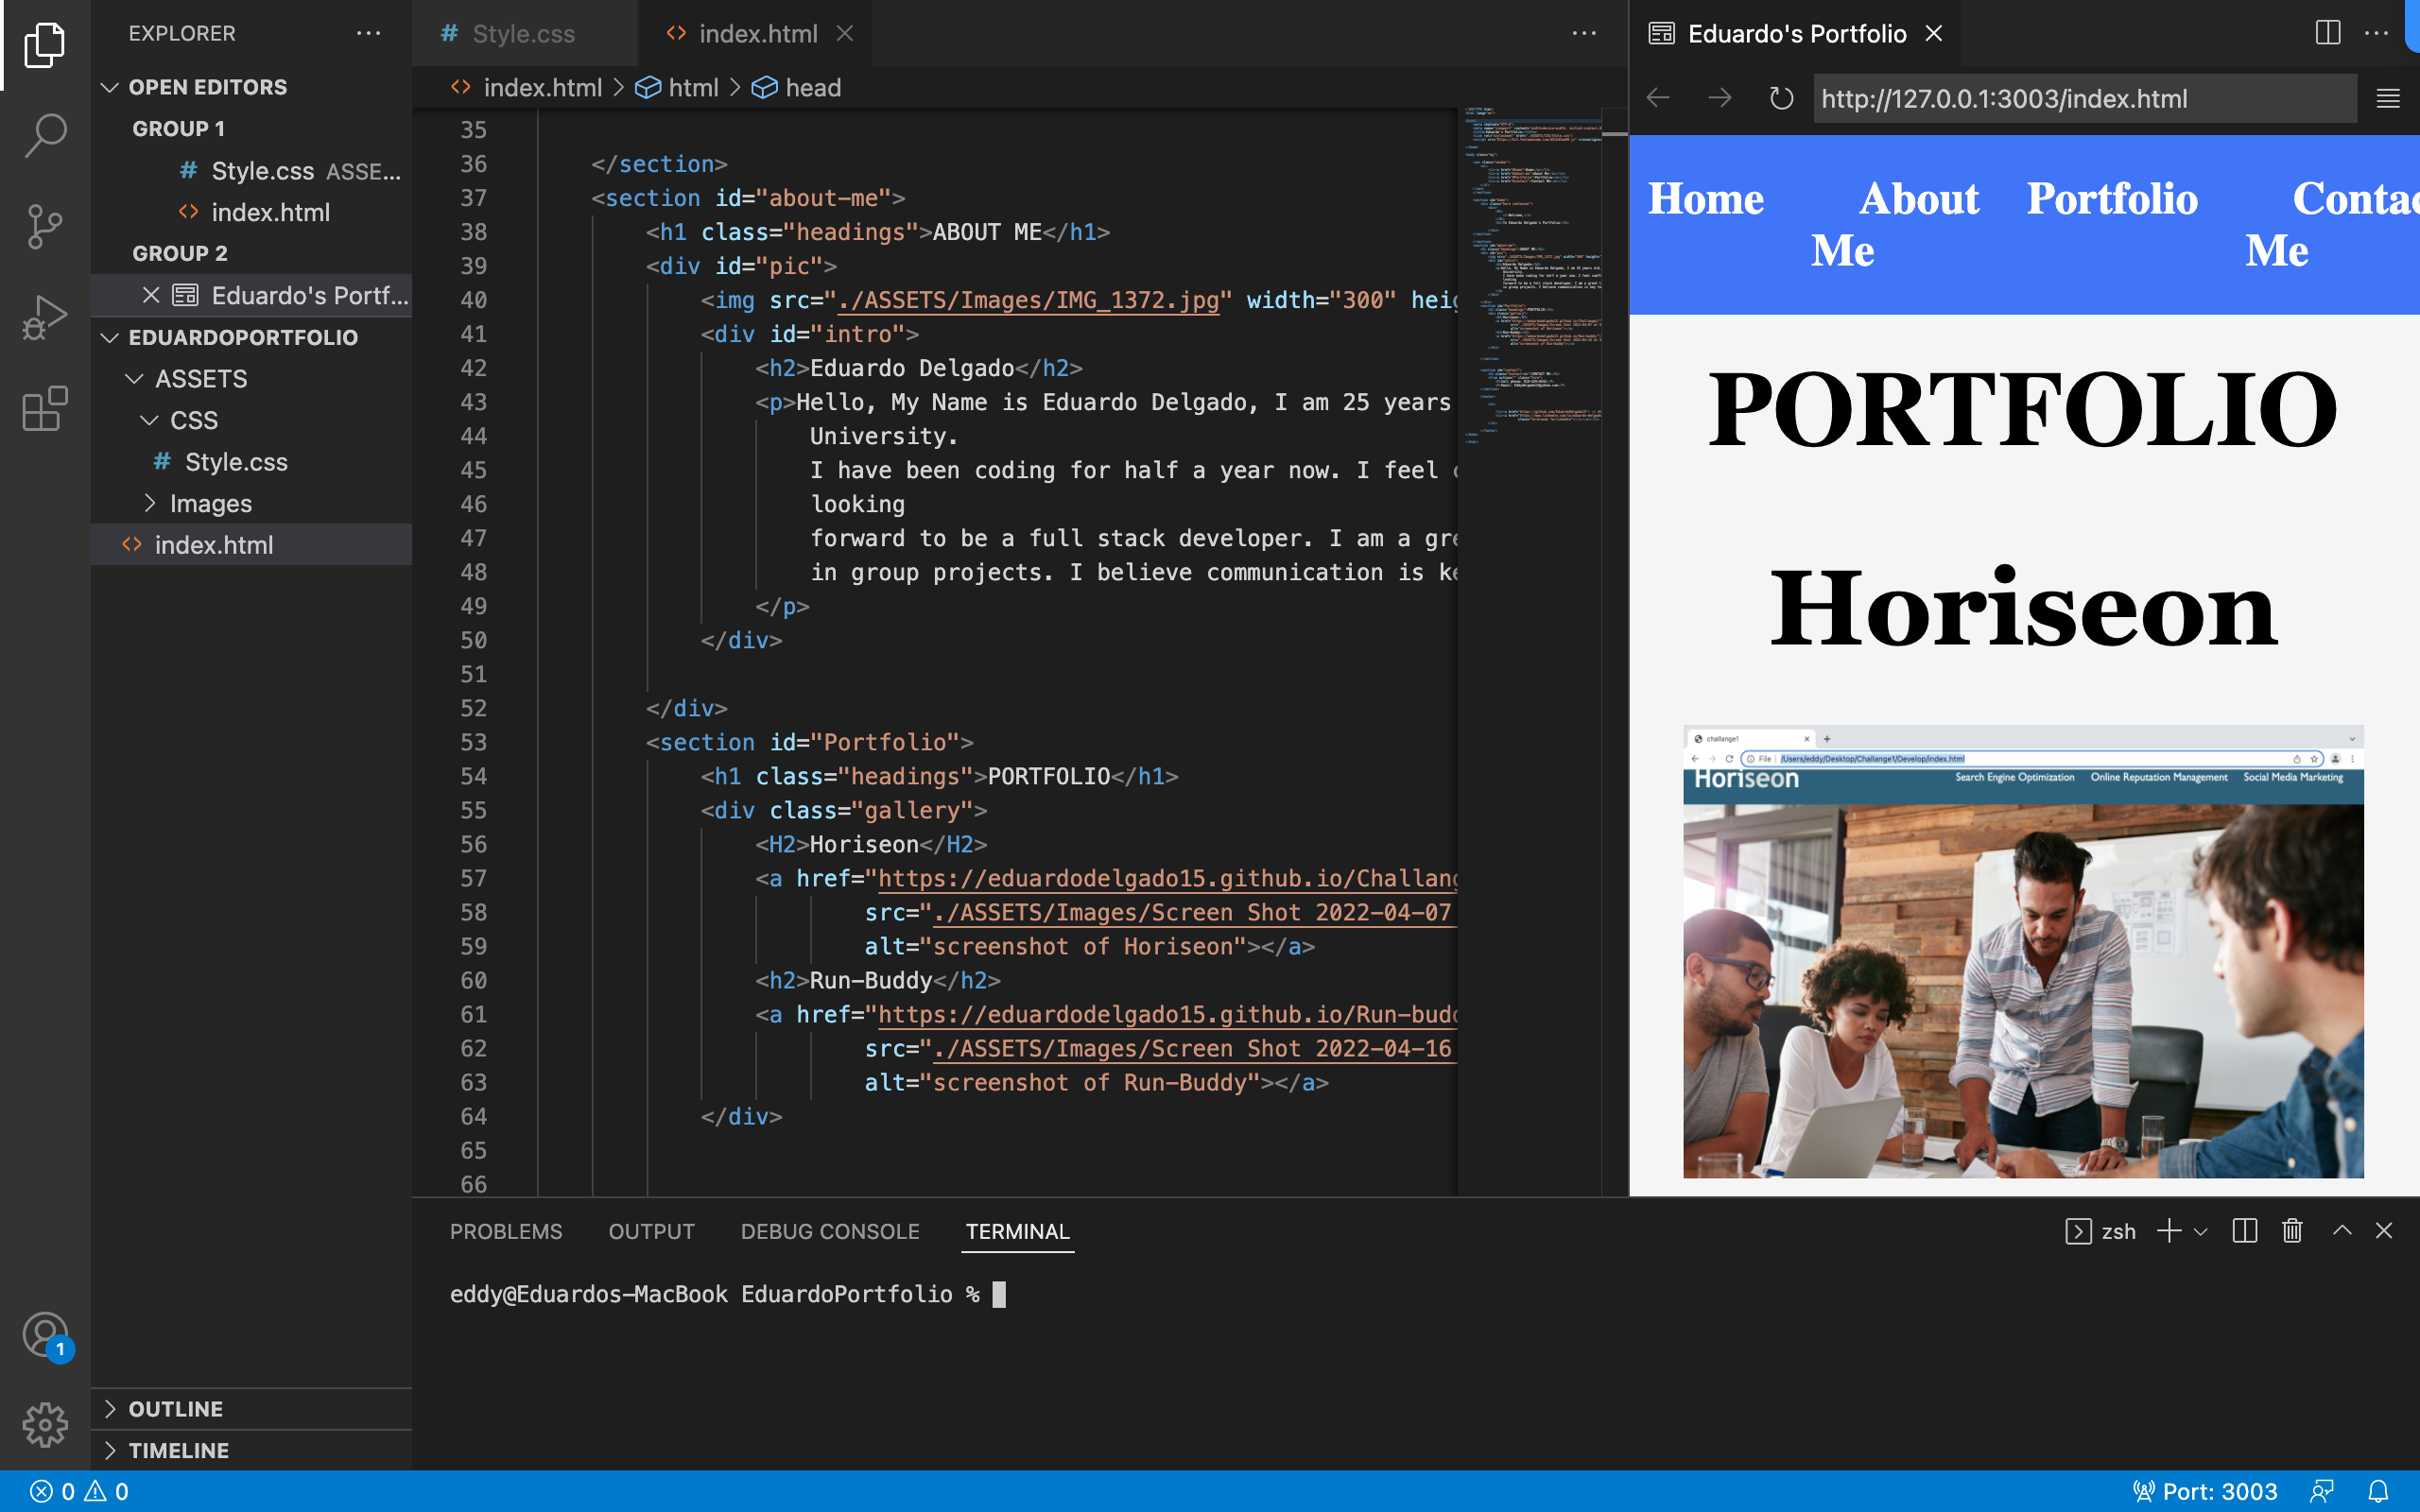Viewport: 2420px width, 1512px height.
Task: Open the Source Control view
Action: (45, 226)
